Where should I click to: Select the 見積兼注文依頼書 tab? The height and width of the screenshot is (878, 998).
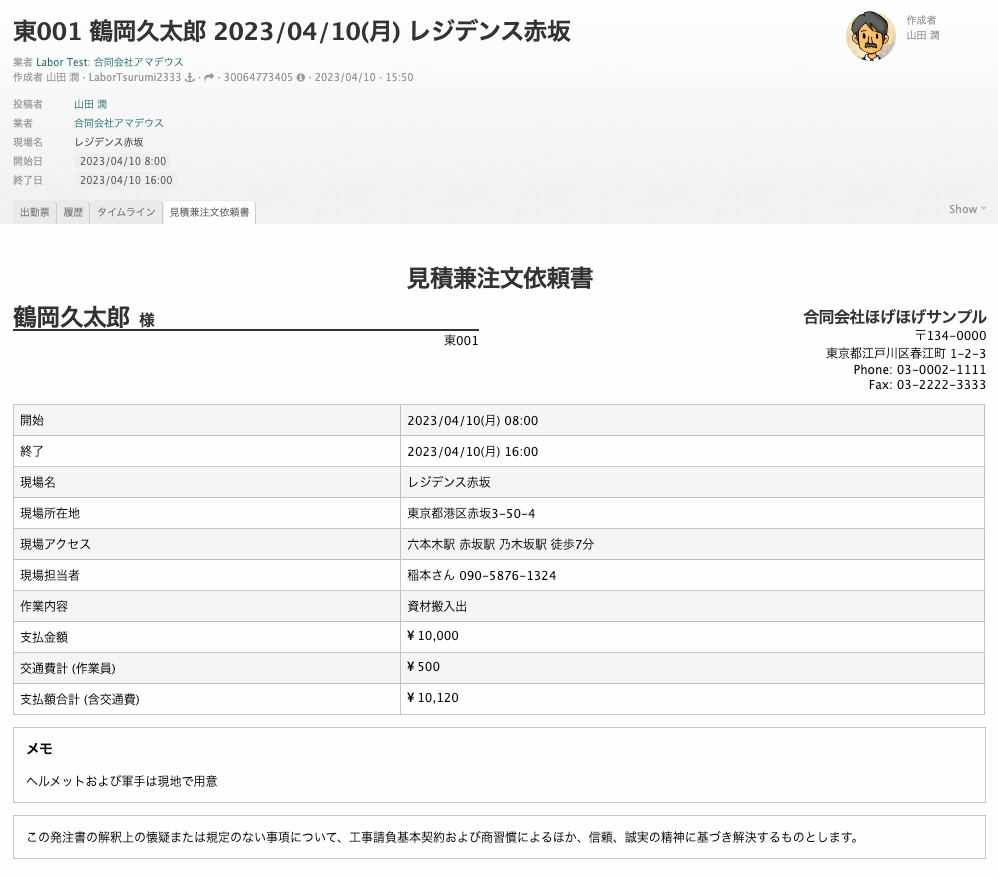click(x=209, y=212)
